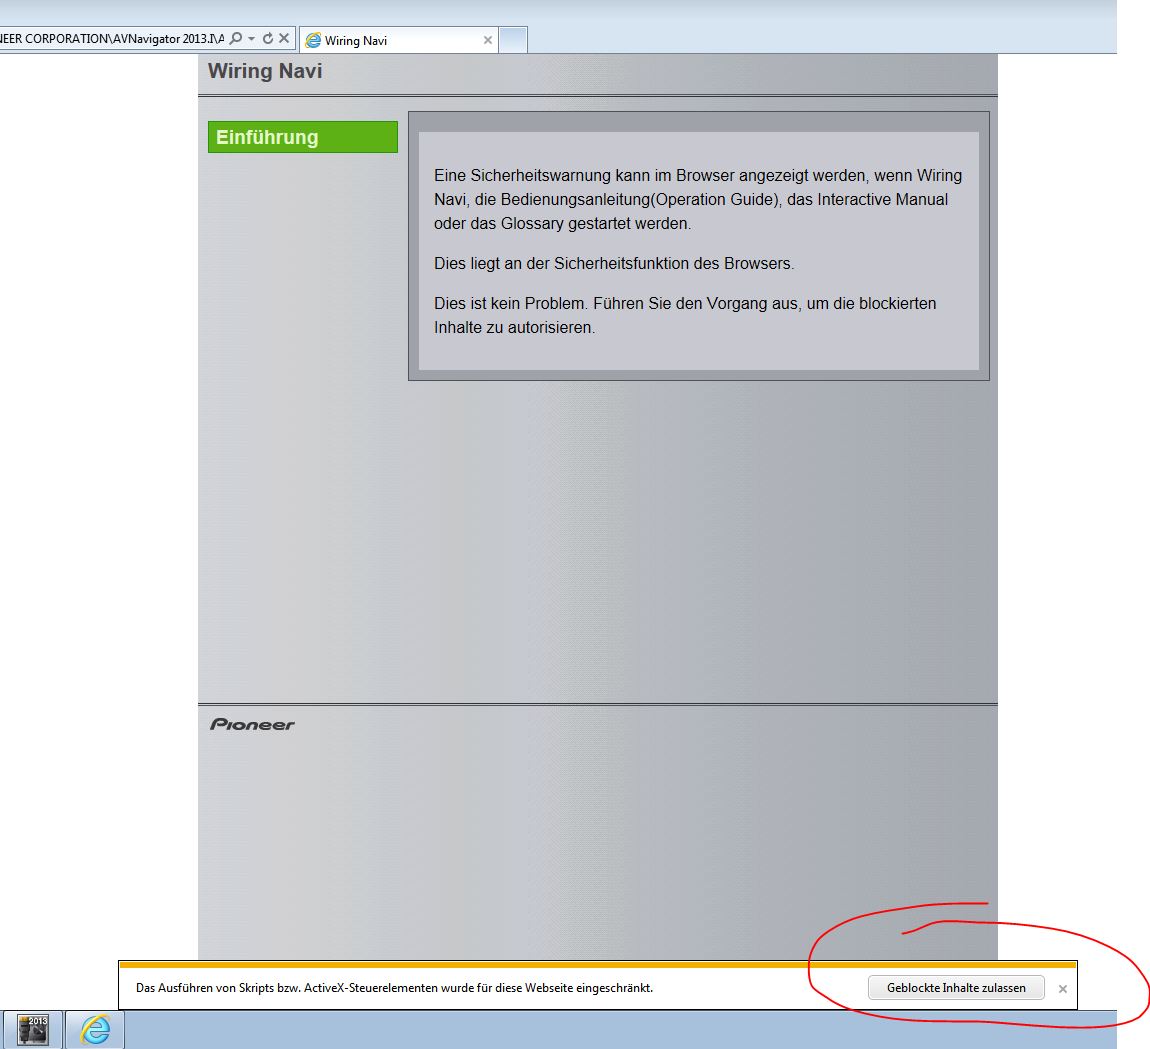Image resolution: width=1150 pixels, height=1049 pixels.
Task: Open a new blank tab
Action: (512, 40)
